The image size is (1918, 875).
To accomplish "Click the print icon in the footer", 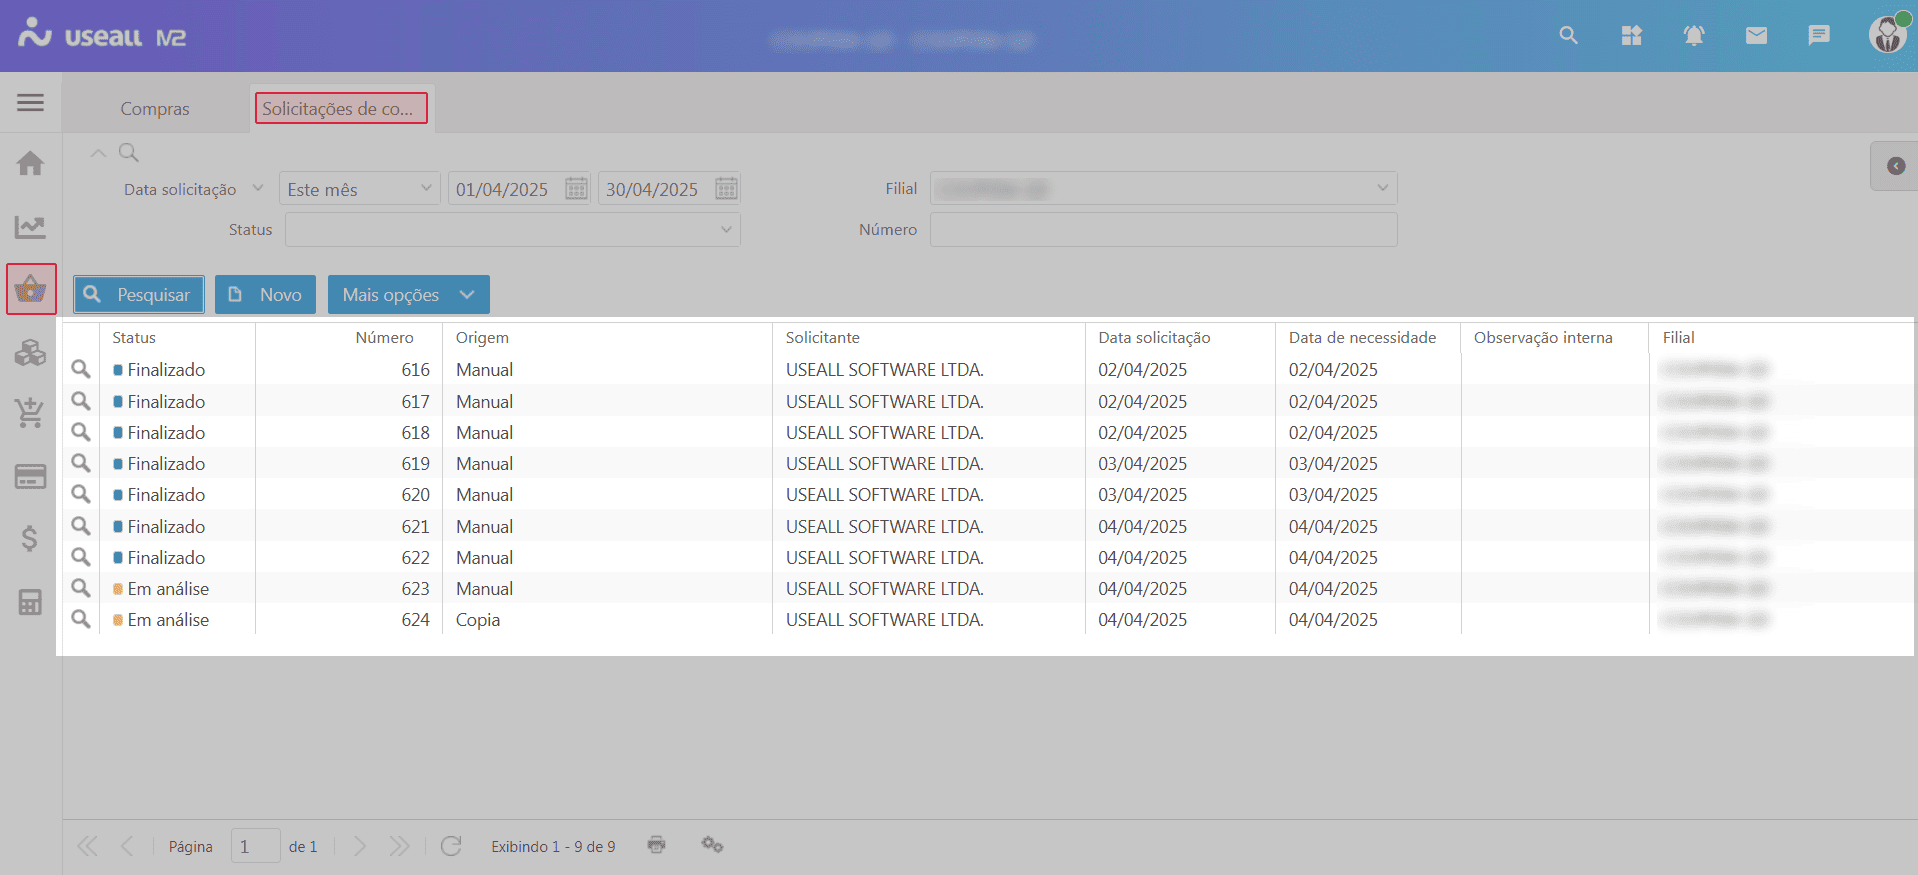I will pyautogui.click(x=656, y=845).
